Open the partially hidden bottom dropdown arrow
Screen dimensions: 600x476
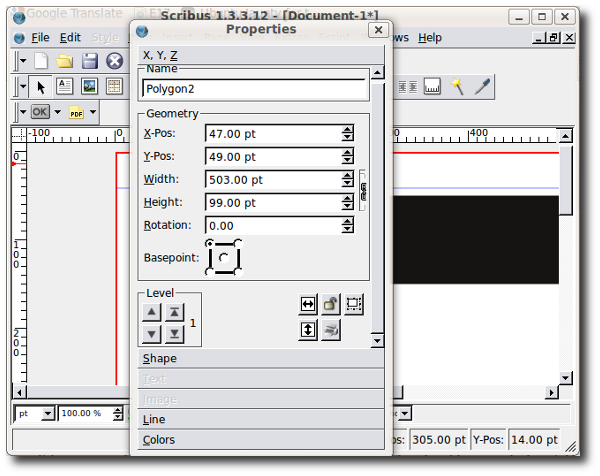pos(405,414)
